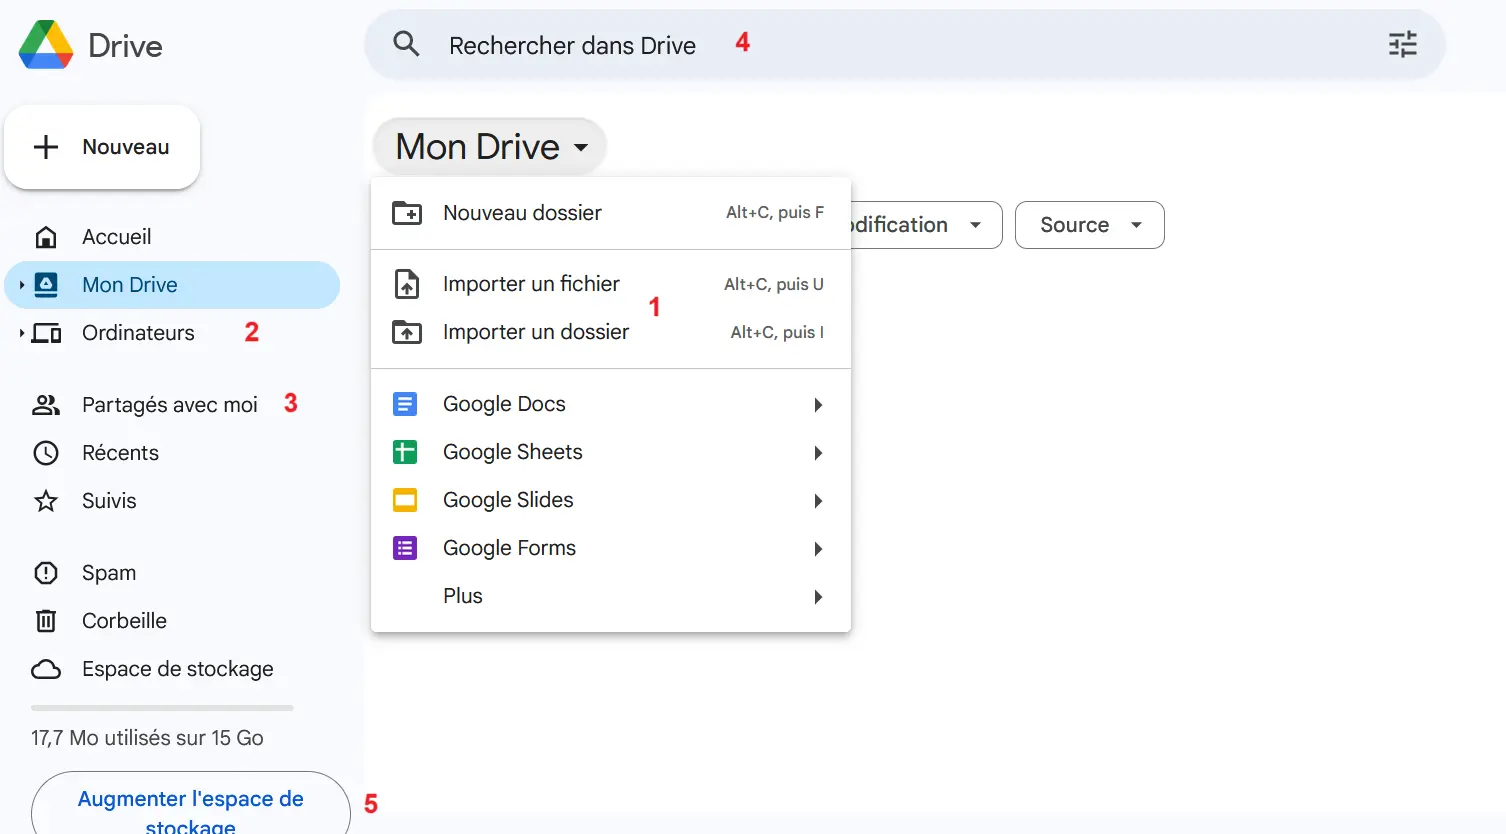Choose Importer un fichier from the menu

click(531, 283)
